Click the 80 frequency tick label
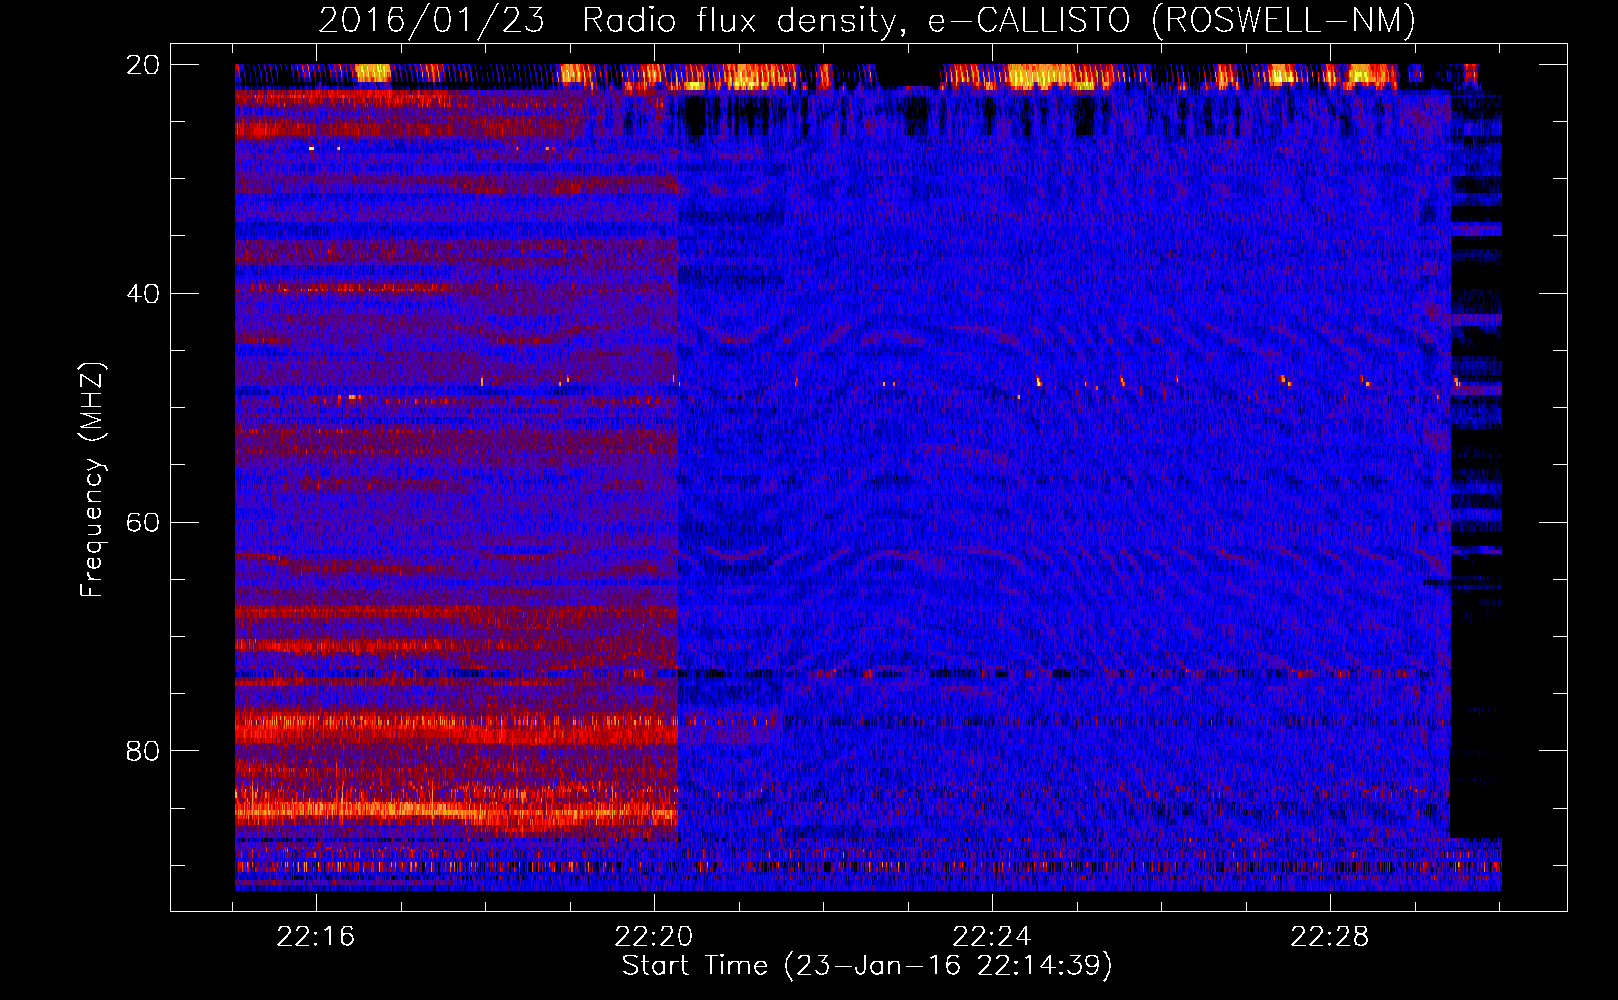 tap(143, 751)
